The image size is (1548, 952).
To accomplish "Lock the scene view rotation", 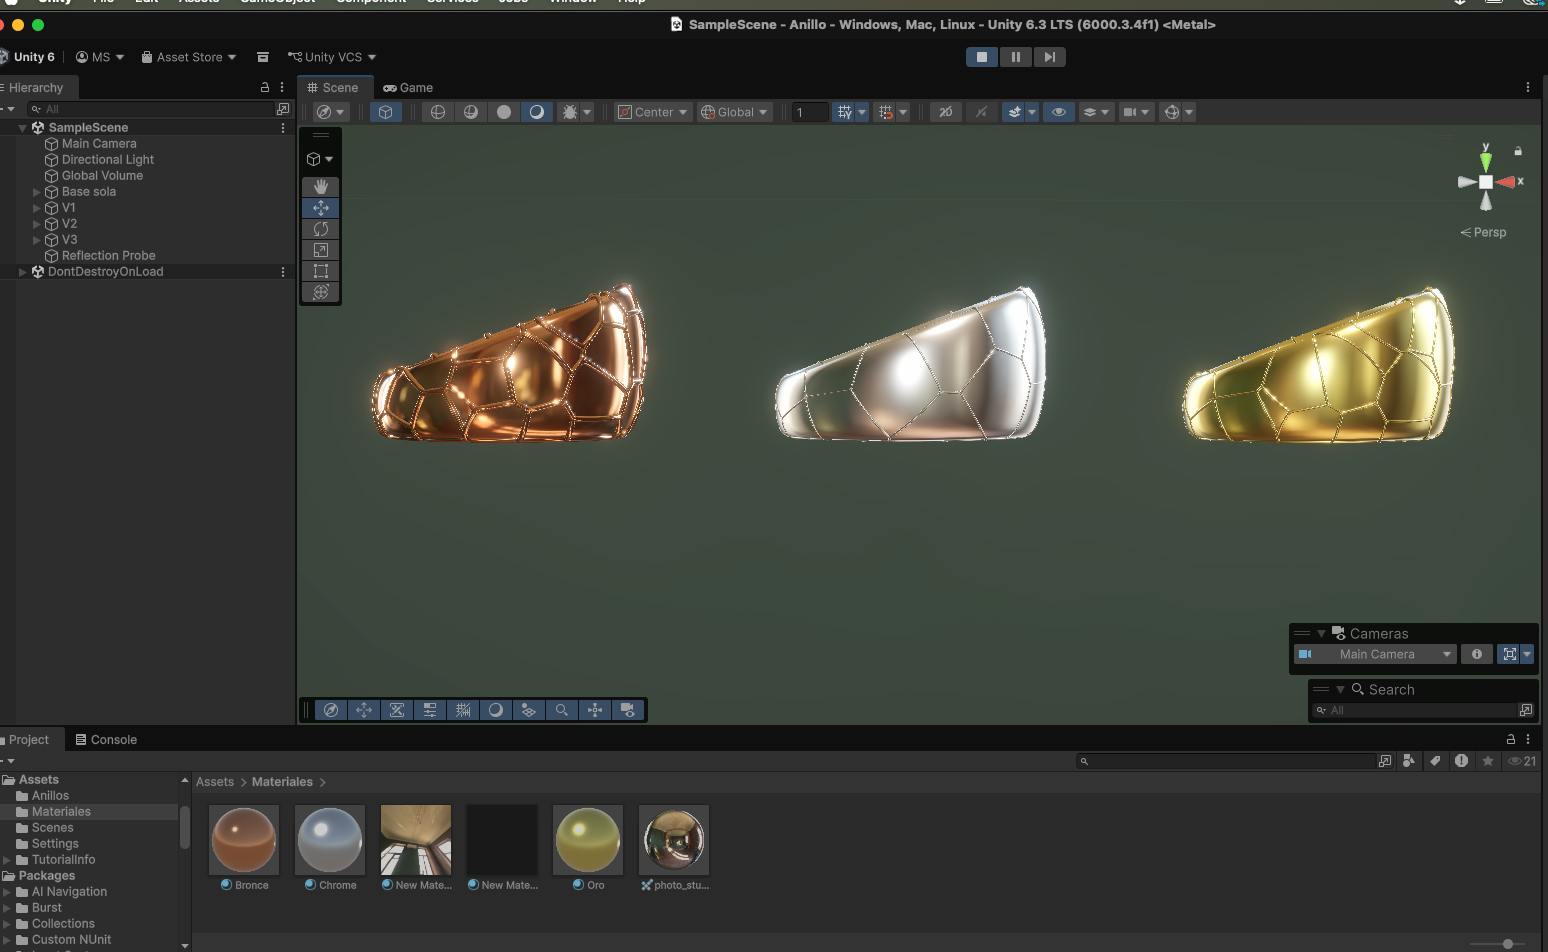I will click(1518, 151).
